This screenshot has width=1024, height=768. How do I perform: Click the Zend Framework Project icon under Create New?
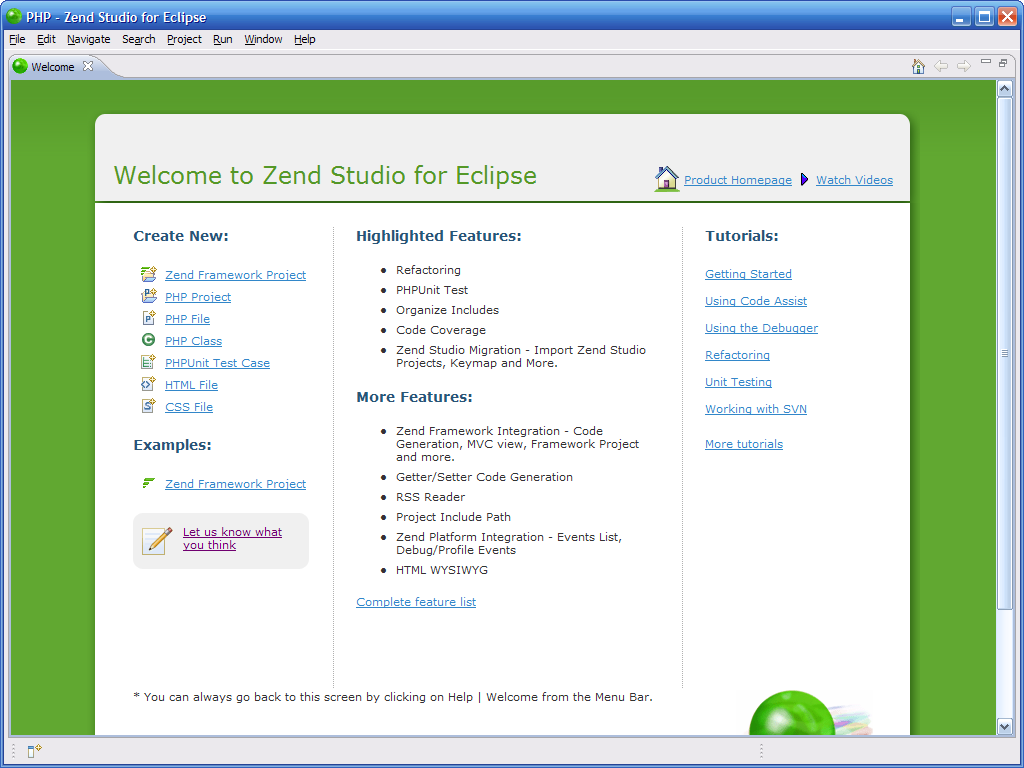[149, 274]
